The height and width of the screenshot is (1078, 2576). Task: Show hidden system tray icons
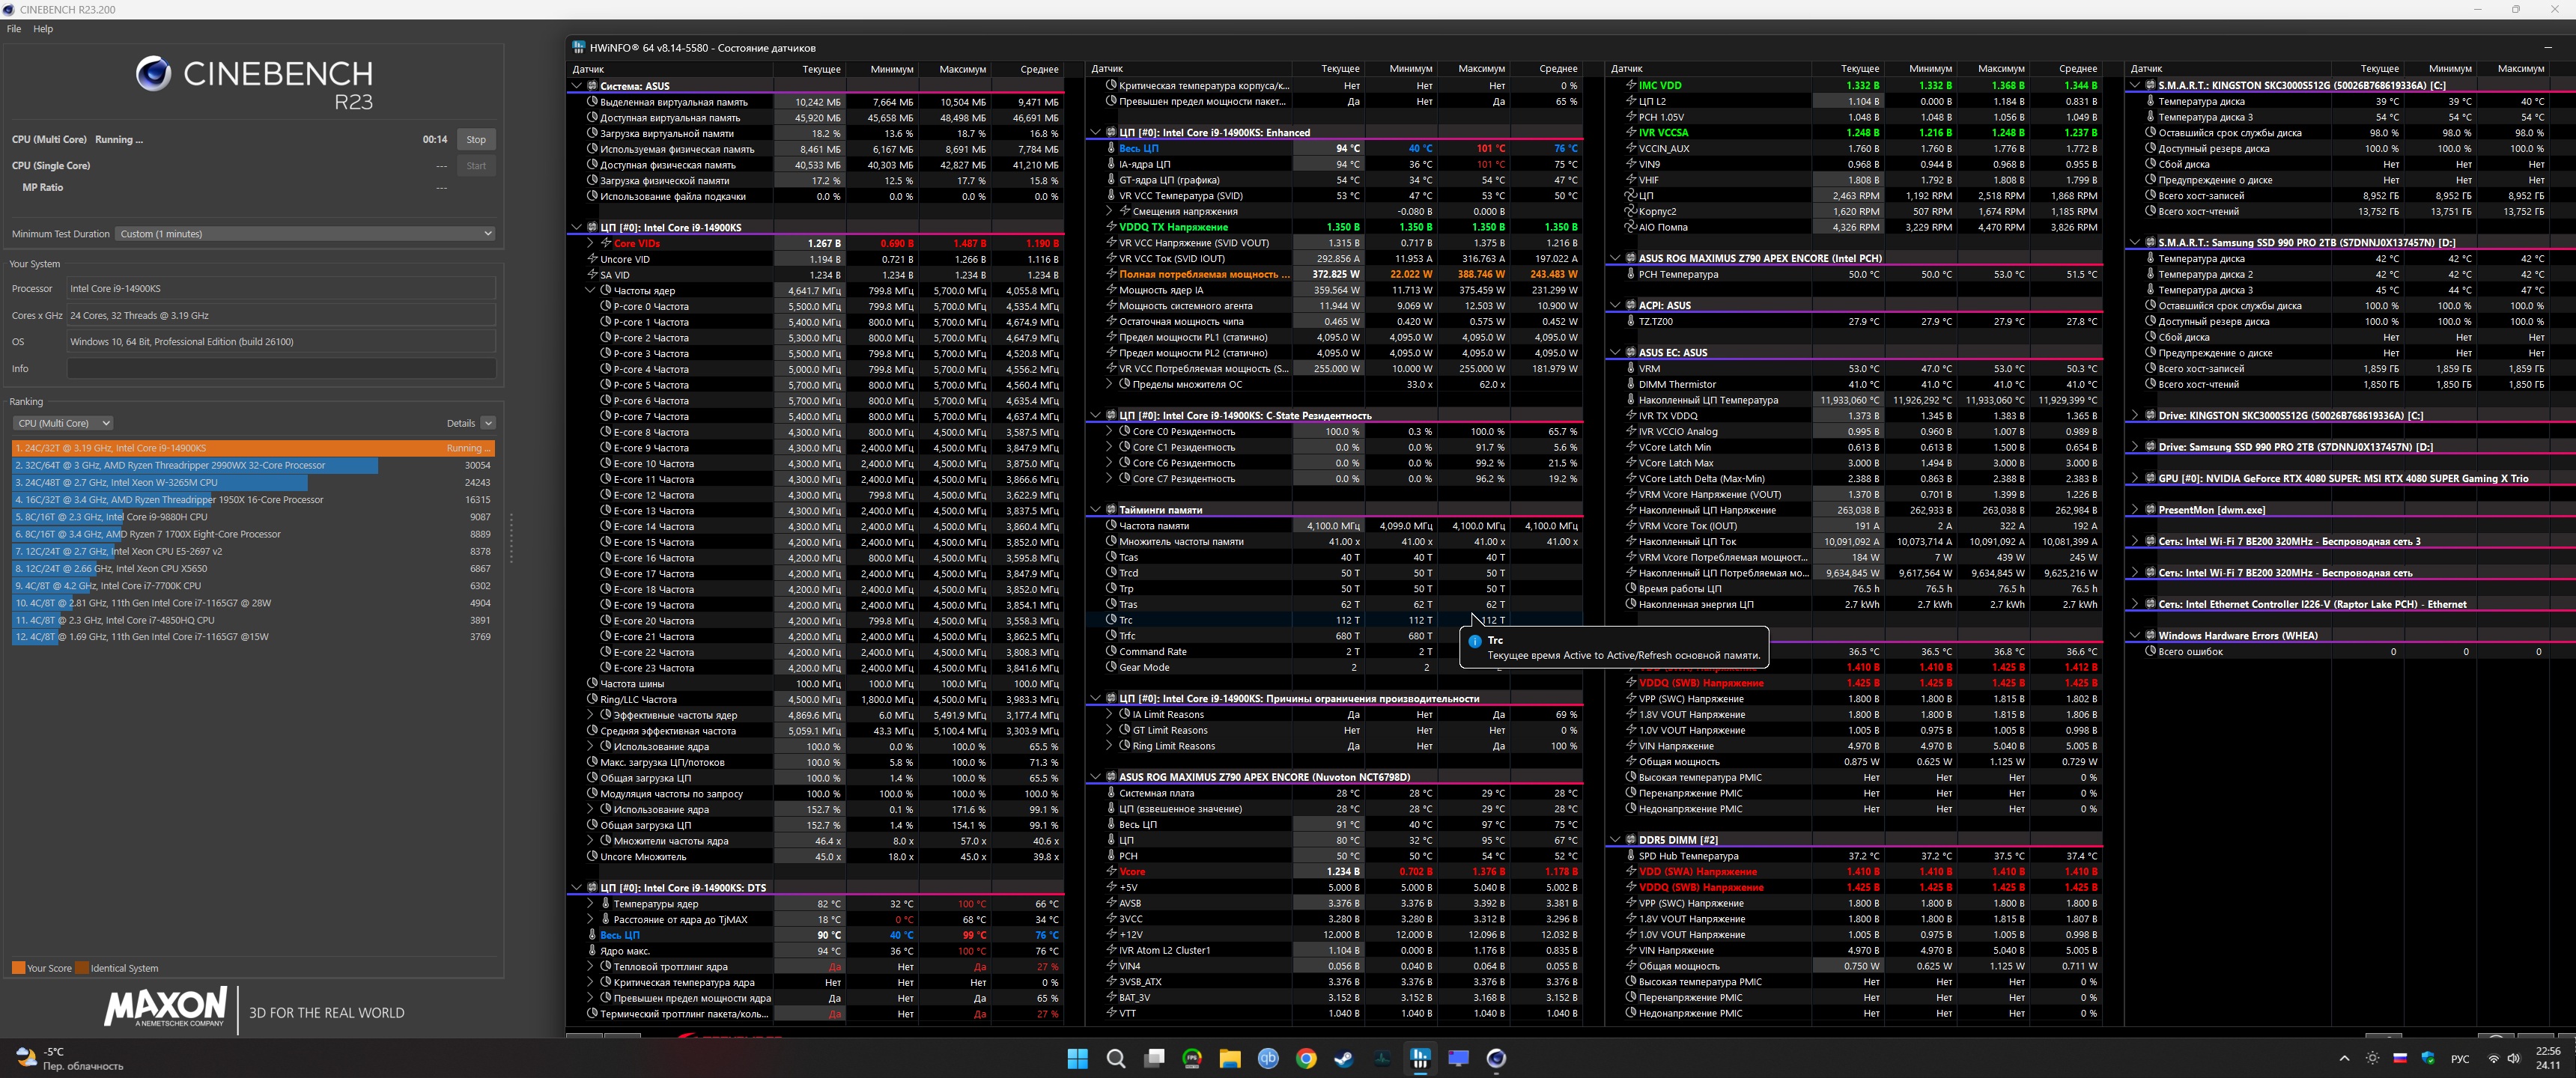point(2344,1058)
